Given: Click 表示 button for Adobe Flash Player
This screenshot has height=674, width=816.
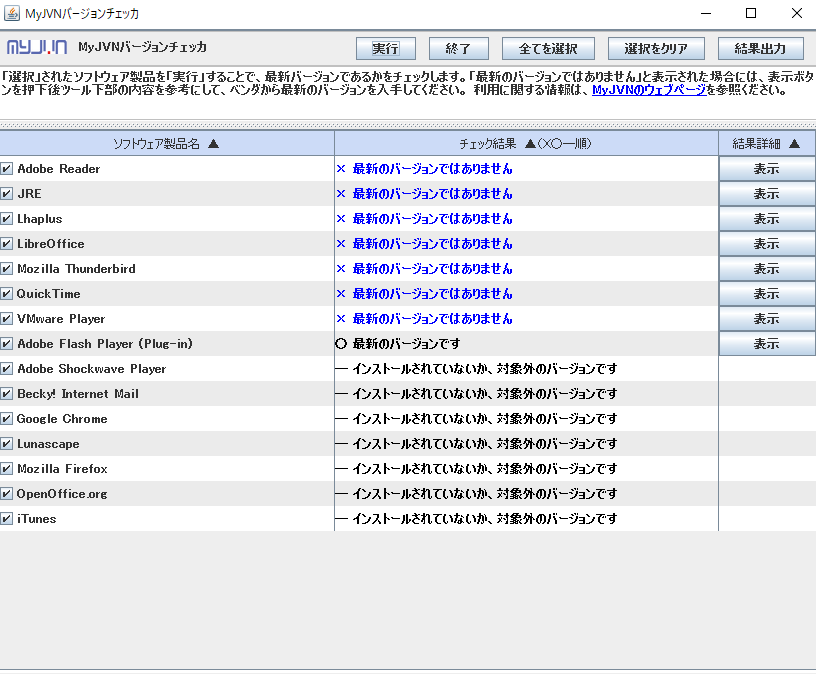Looking at the screenshot, I should (767, 344).
